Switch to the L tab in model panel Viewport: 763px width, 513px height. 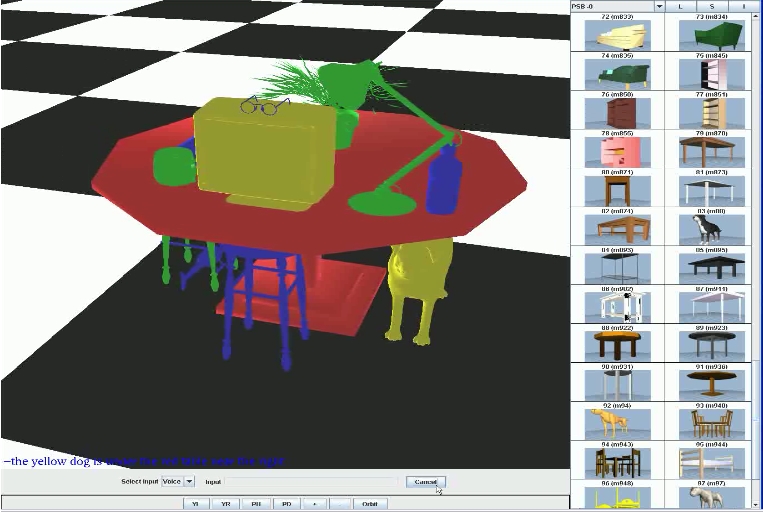(680, 6)
